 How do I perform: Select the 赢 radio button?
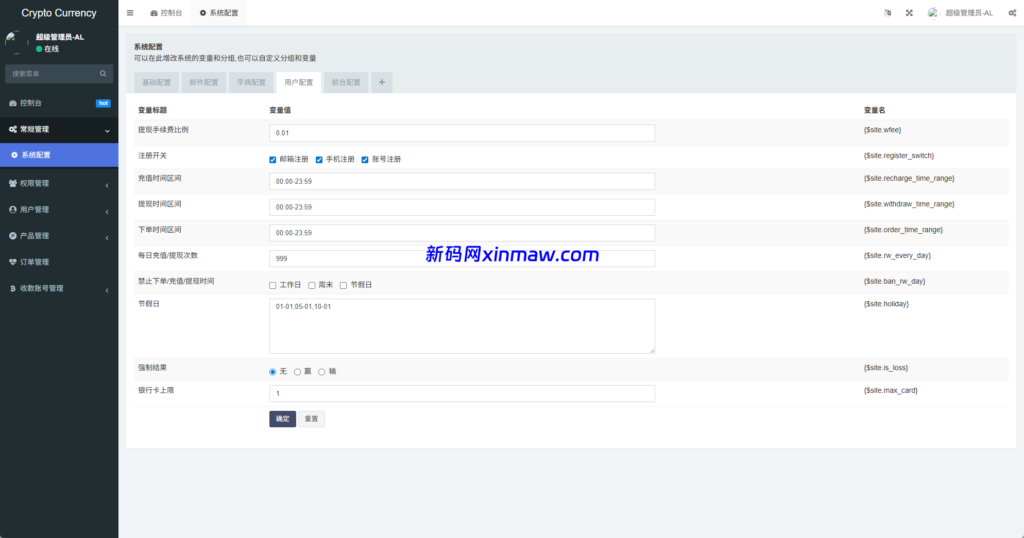point(297,372)
